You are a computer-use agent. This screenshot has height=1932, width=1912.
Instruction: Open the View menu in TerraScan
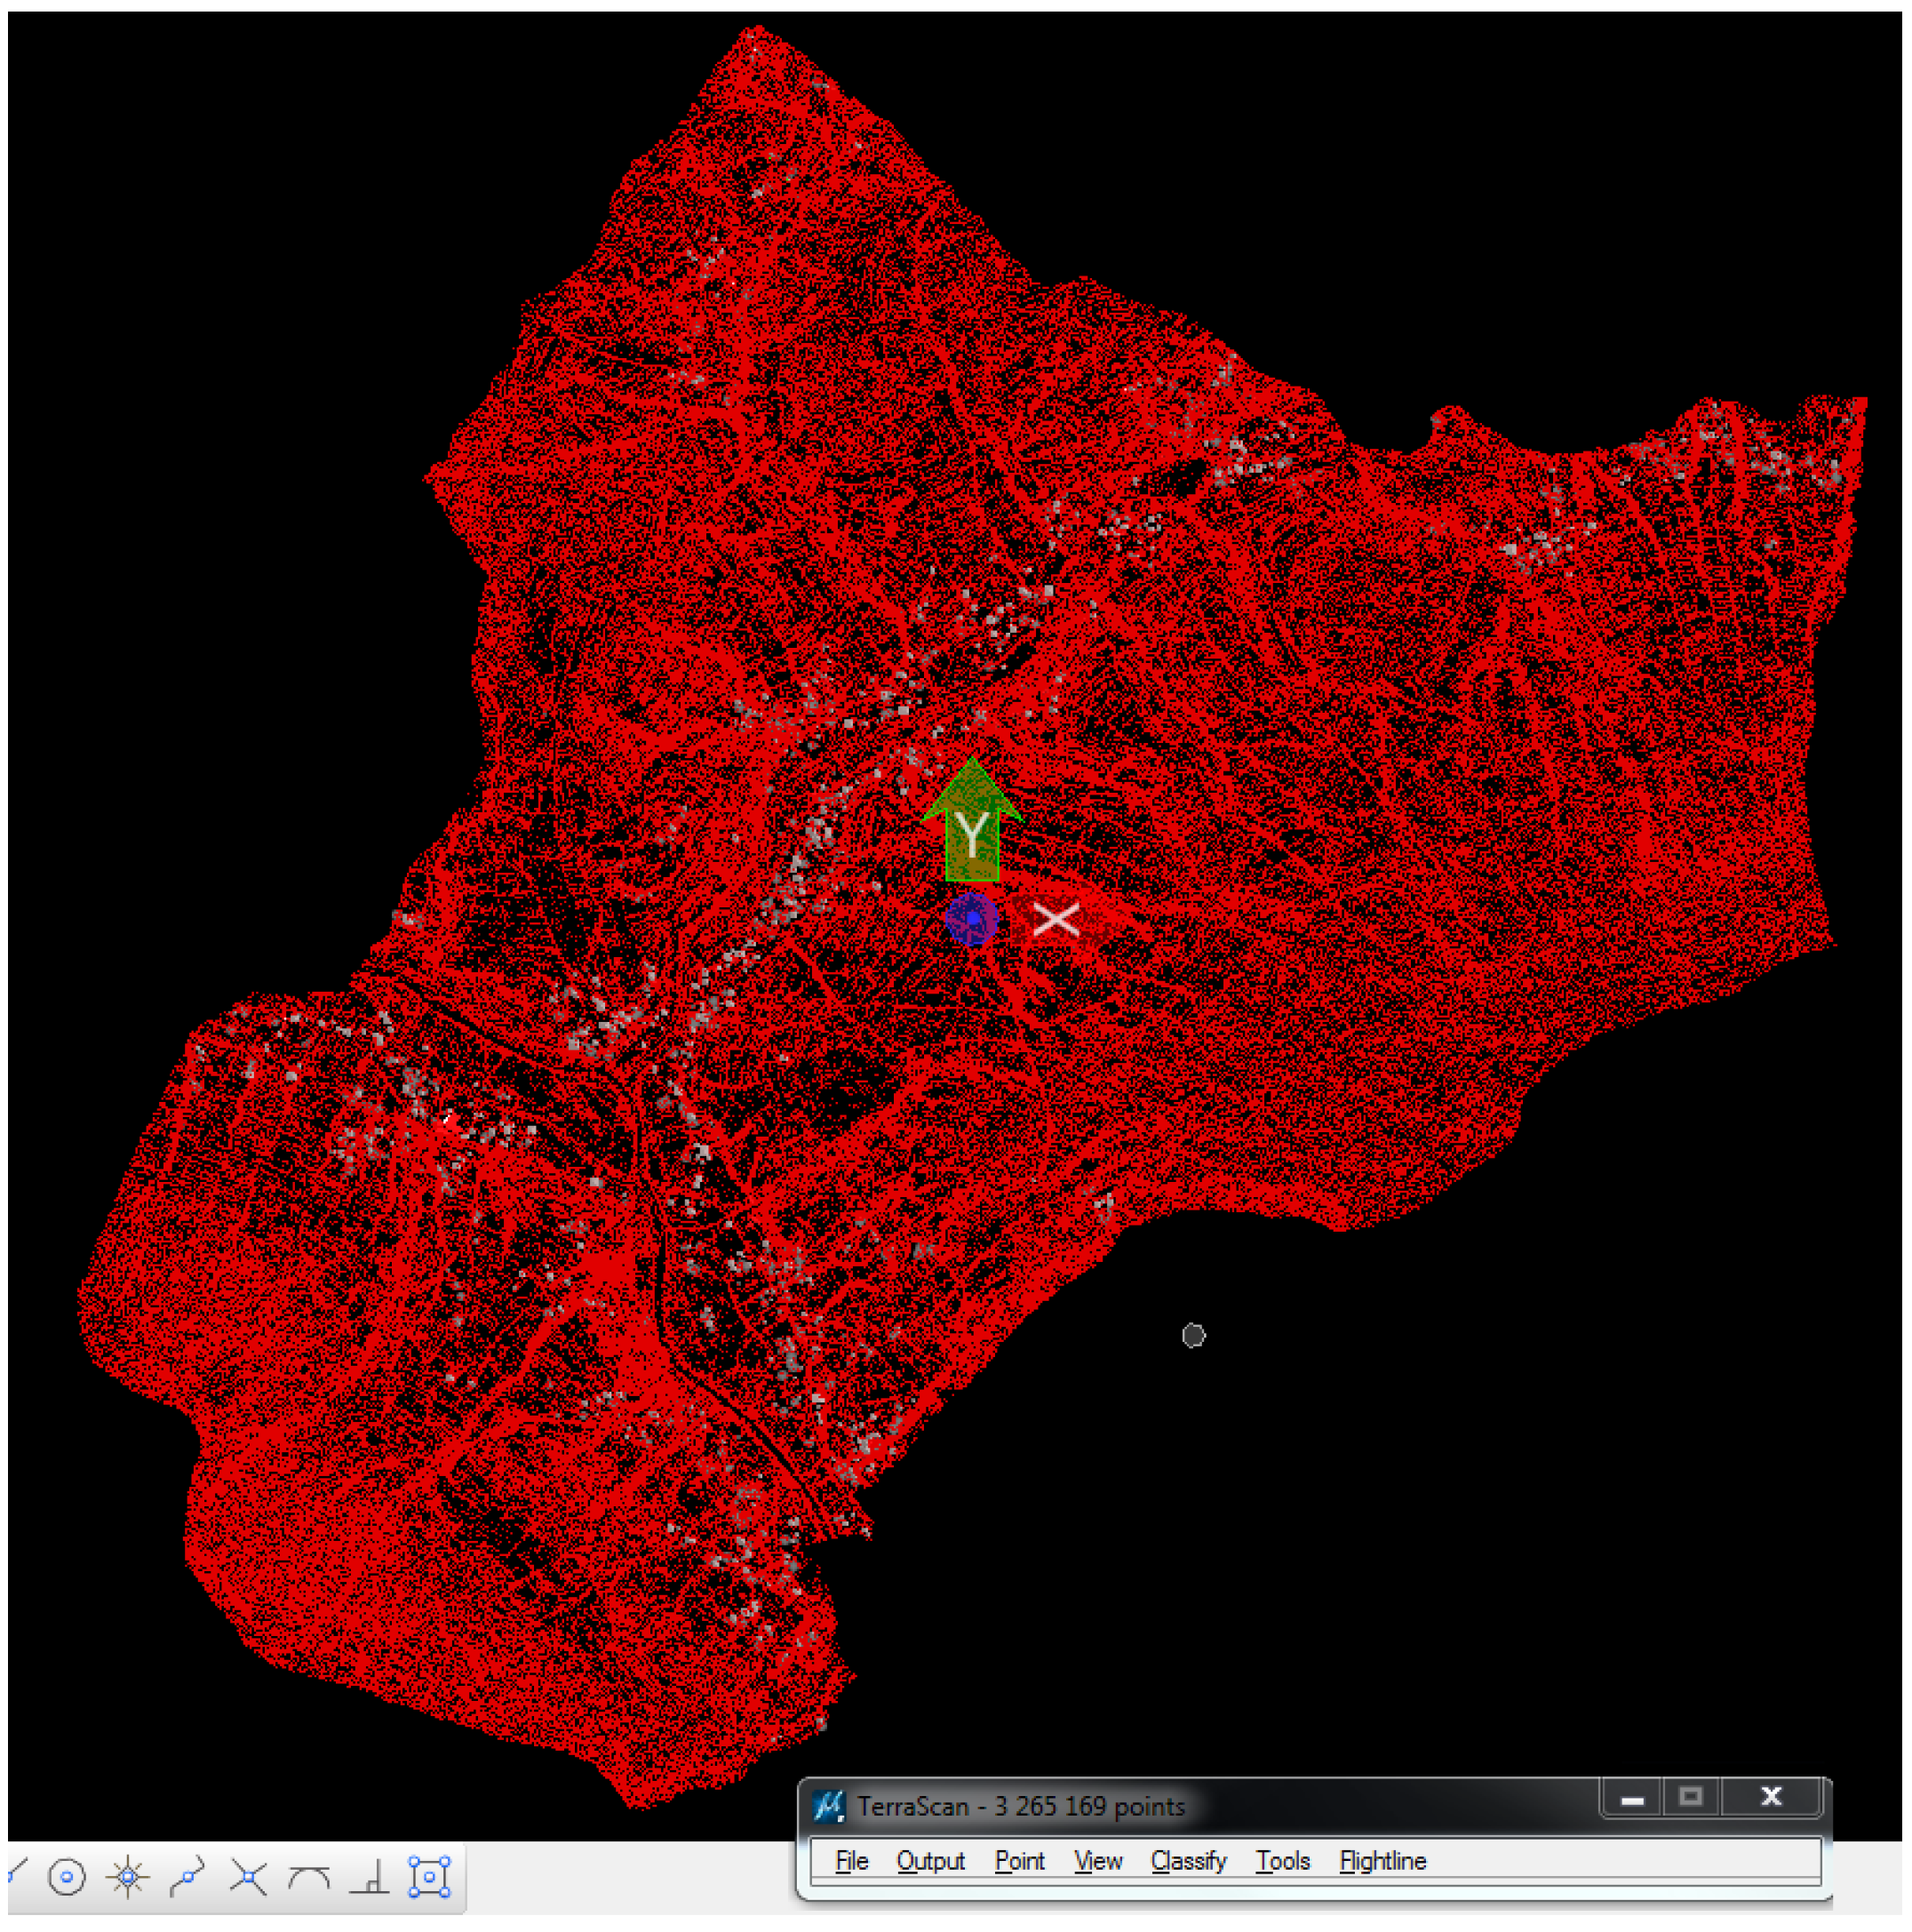point(1098,1860)
